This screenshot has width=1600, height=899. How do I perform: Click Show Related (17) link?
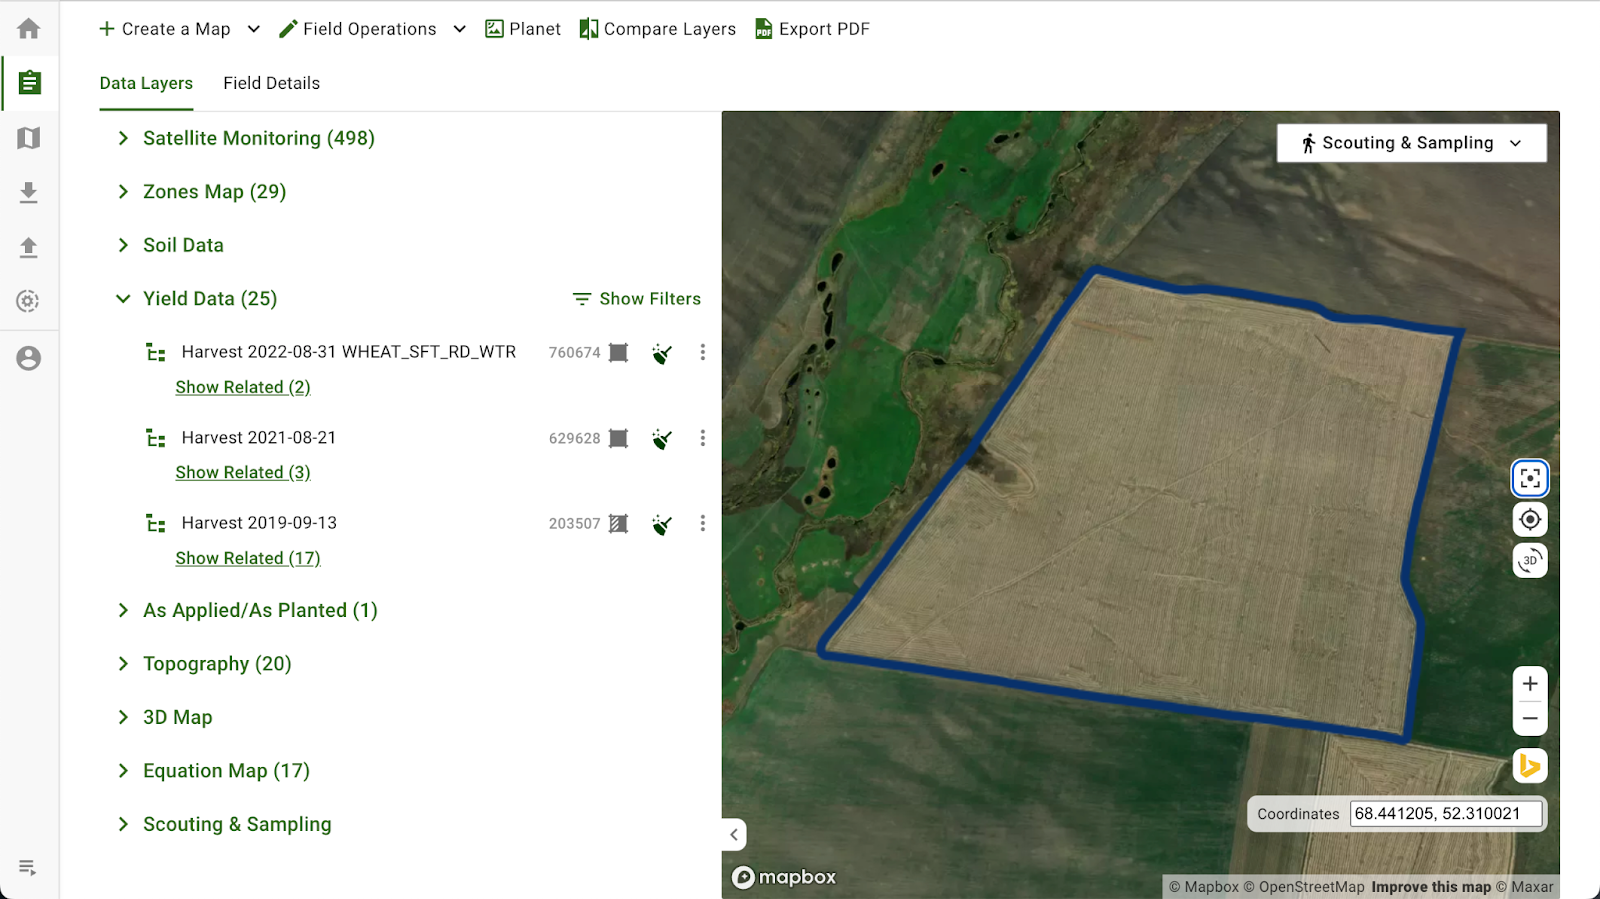pyautogui.click(x=248, y=559)
